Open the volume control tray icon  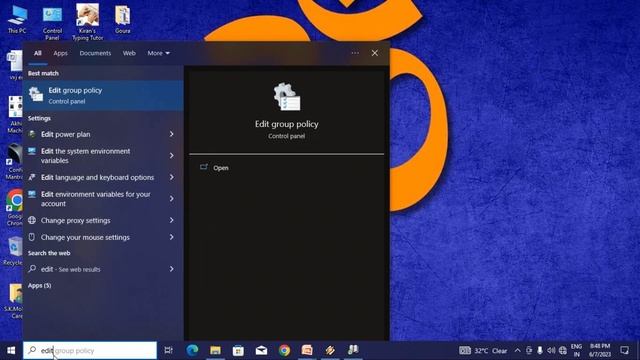click(551, 351)
